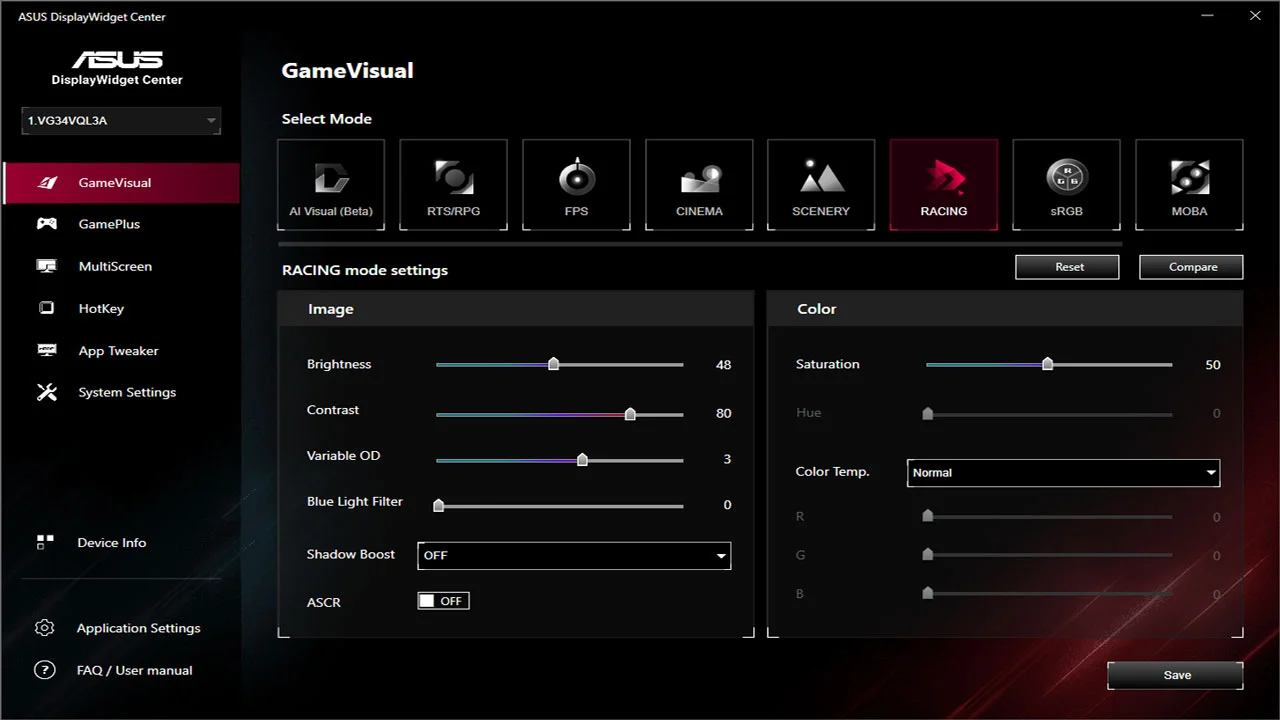The image size is (1280, 720).
Task: Adjust the Brightness slider handle
Action: [555, 364]
